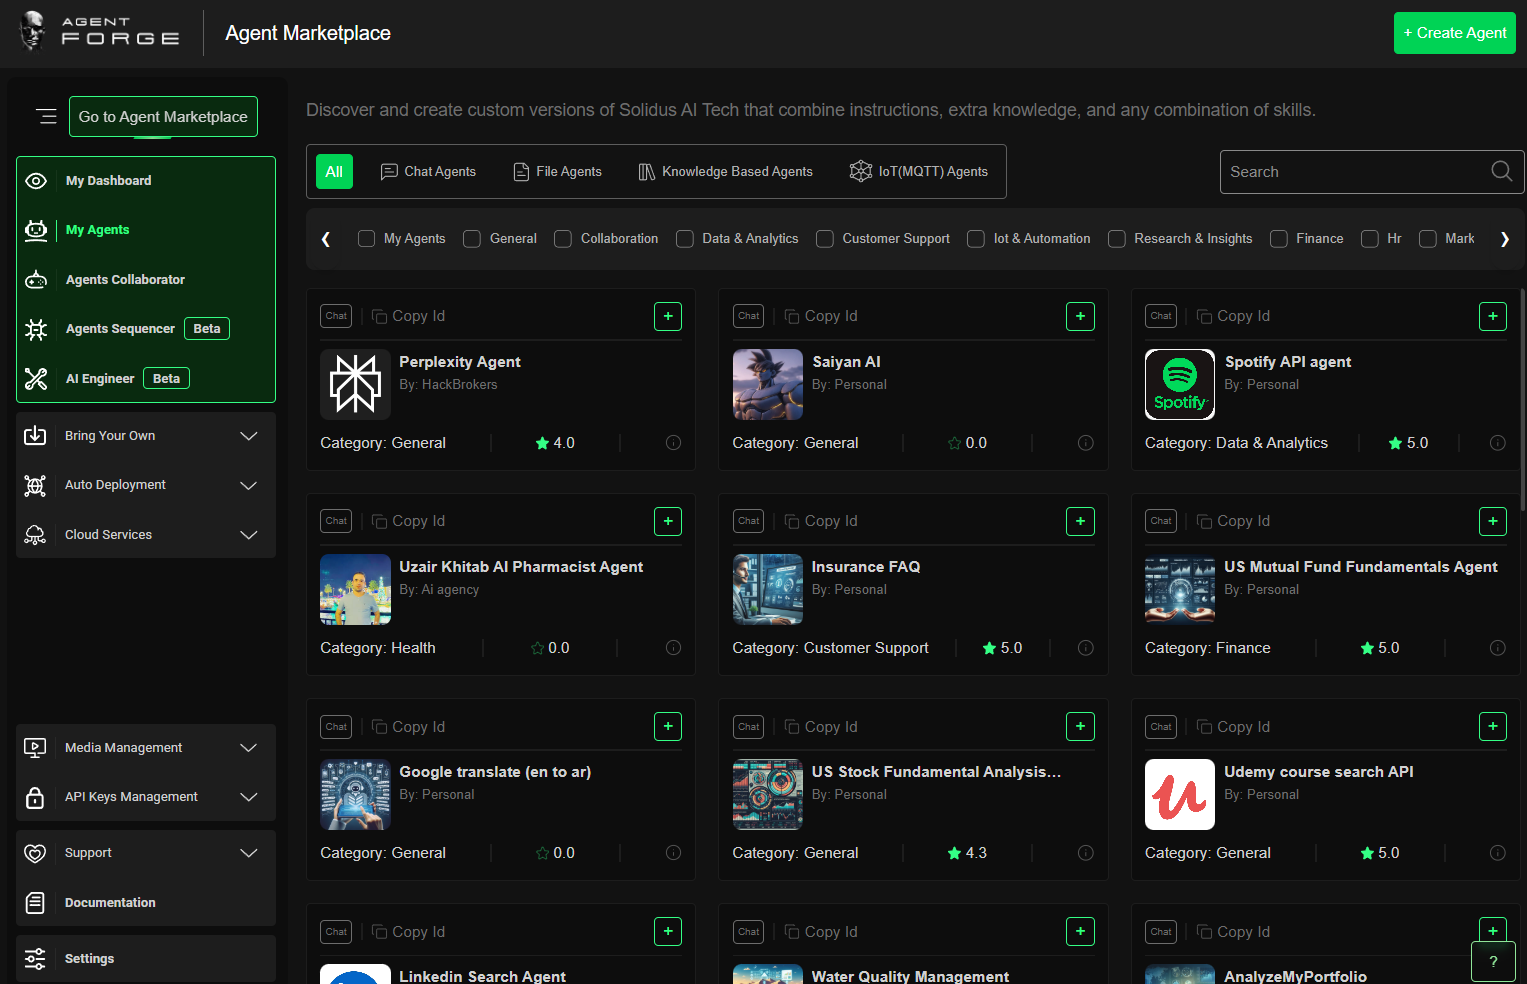Screen dimensions: 1527x984
Task: Check the Collaboration filter checkbox
Action: [x=563, y=239]
